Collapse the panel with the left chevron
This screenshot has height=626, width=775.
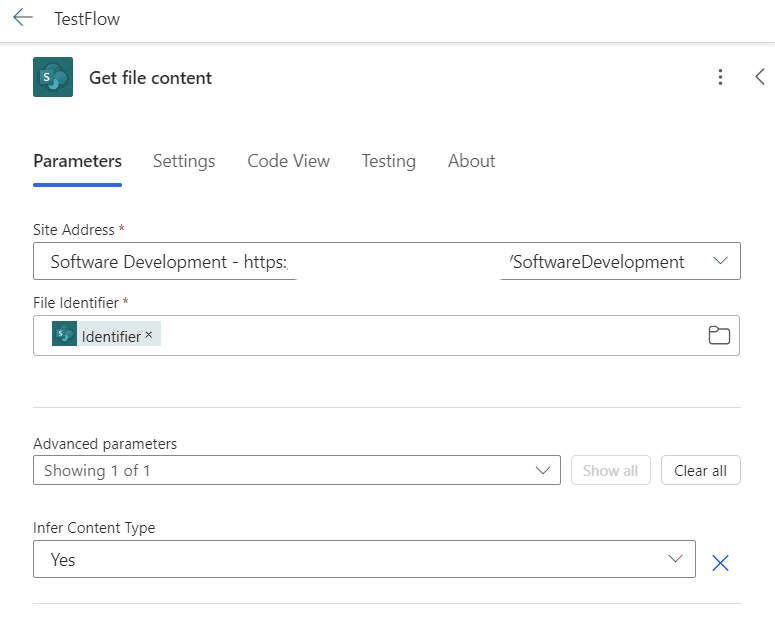[760, 77]
